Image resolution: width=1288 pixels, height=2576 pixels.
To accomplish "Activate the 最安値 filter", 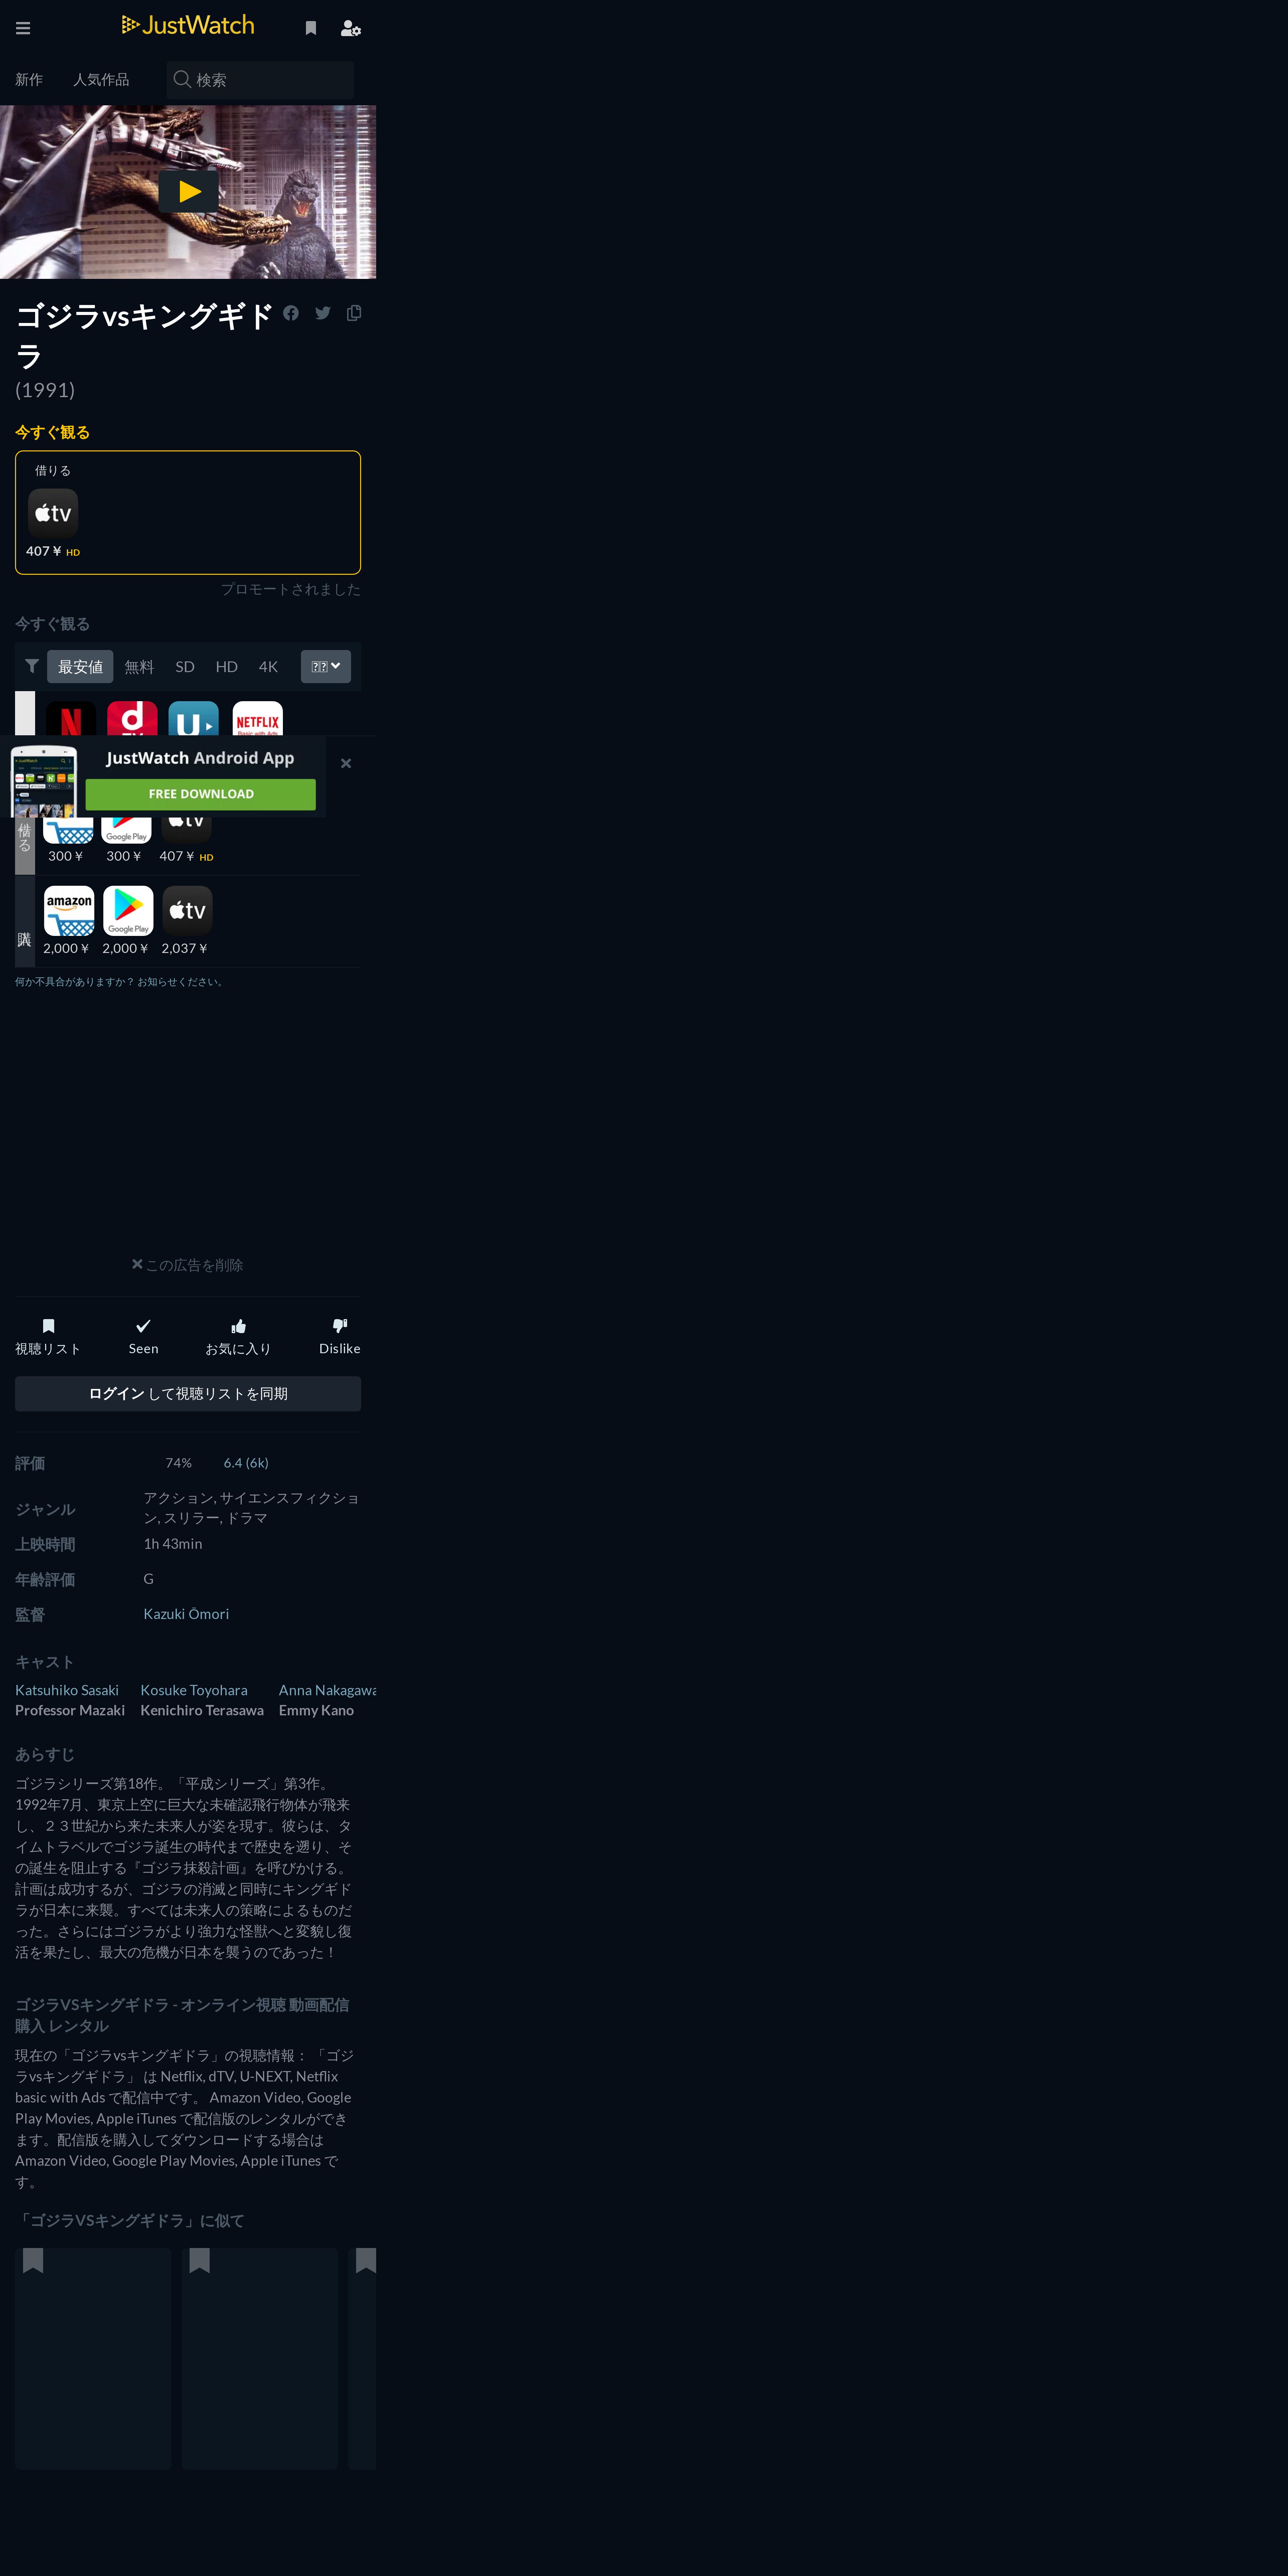I will pyautogui.click(x=80, y=667).
